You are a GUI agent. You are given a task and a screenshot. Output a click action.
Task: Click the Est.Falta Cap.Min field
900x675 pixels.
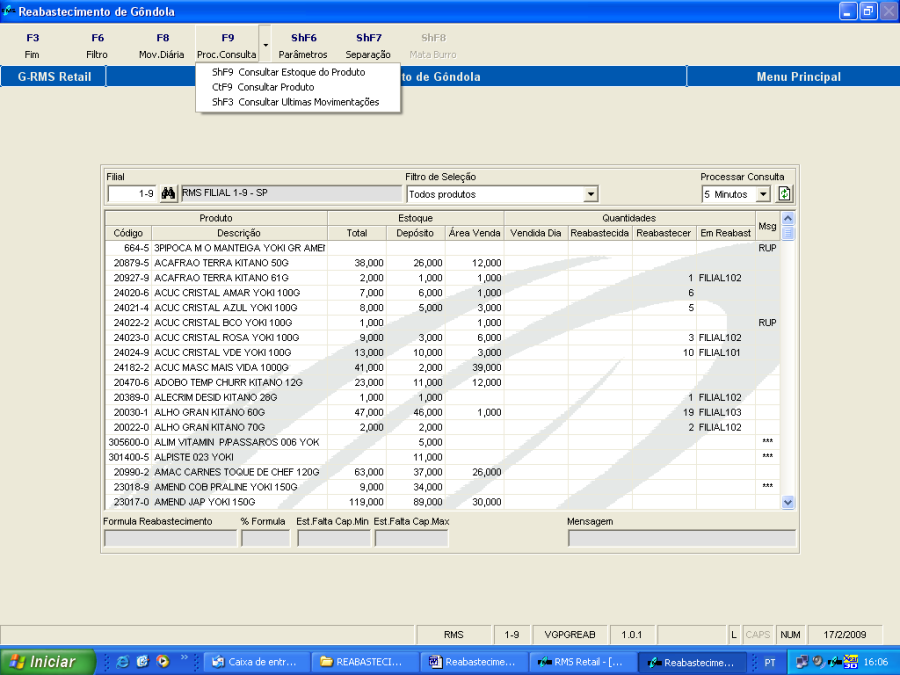tap(333, 538)
